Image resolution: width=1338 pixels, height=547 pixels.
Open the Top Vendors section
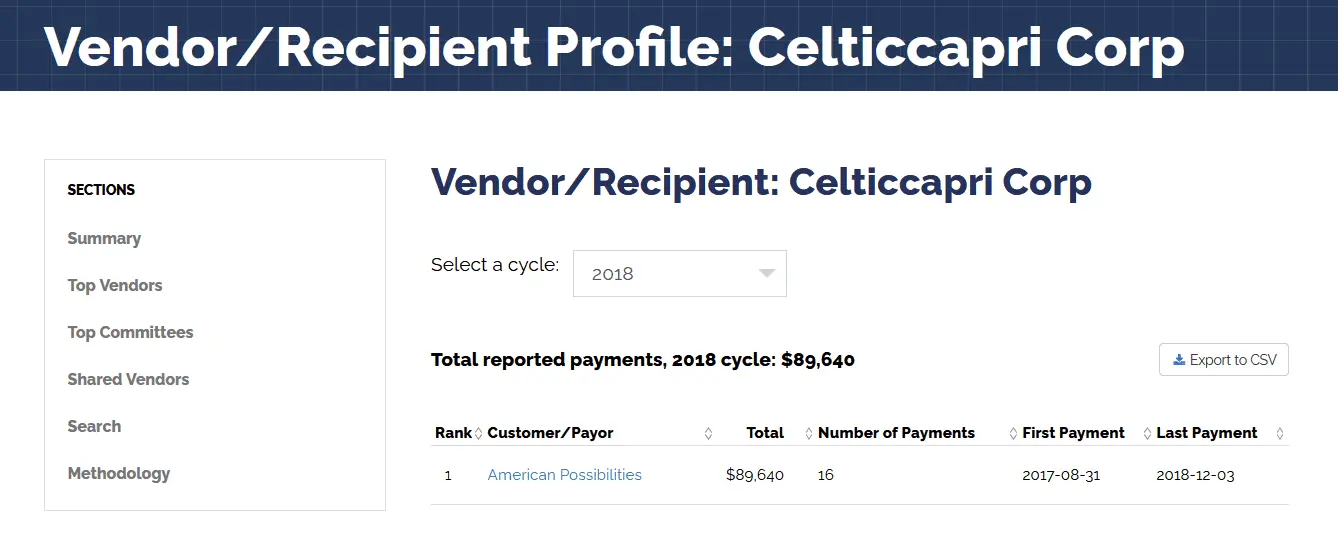(115, 285)
